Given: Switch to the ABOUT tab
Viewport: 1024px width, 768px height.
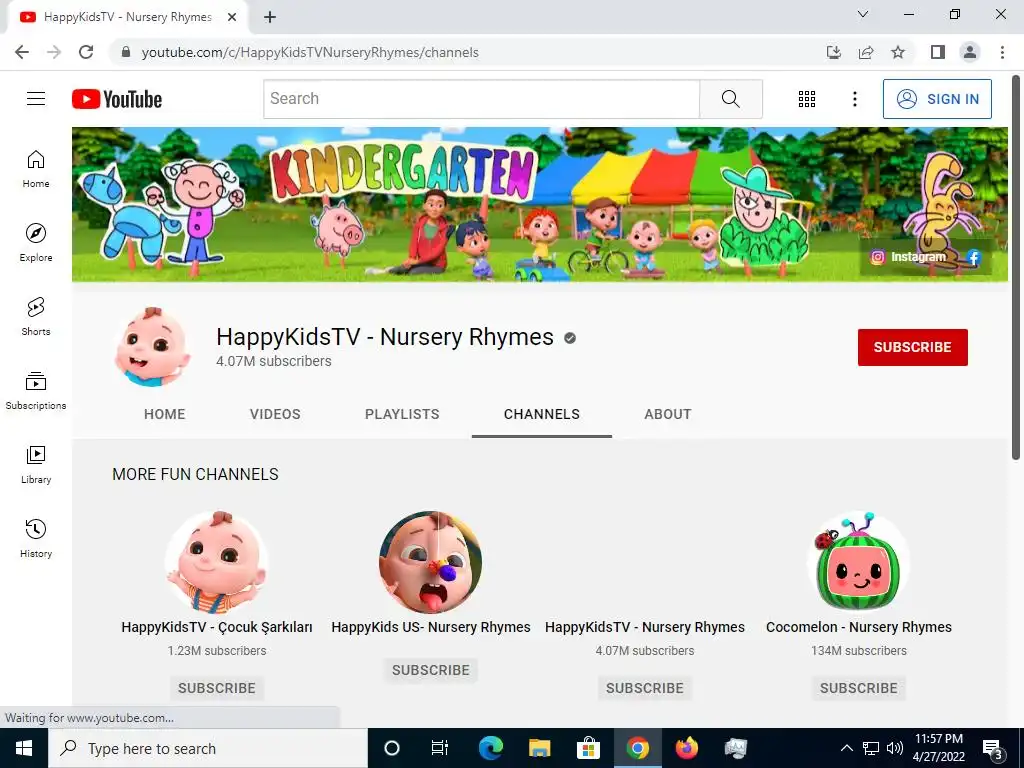Looking at the screenshot, I should (x=667, y=414).
